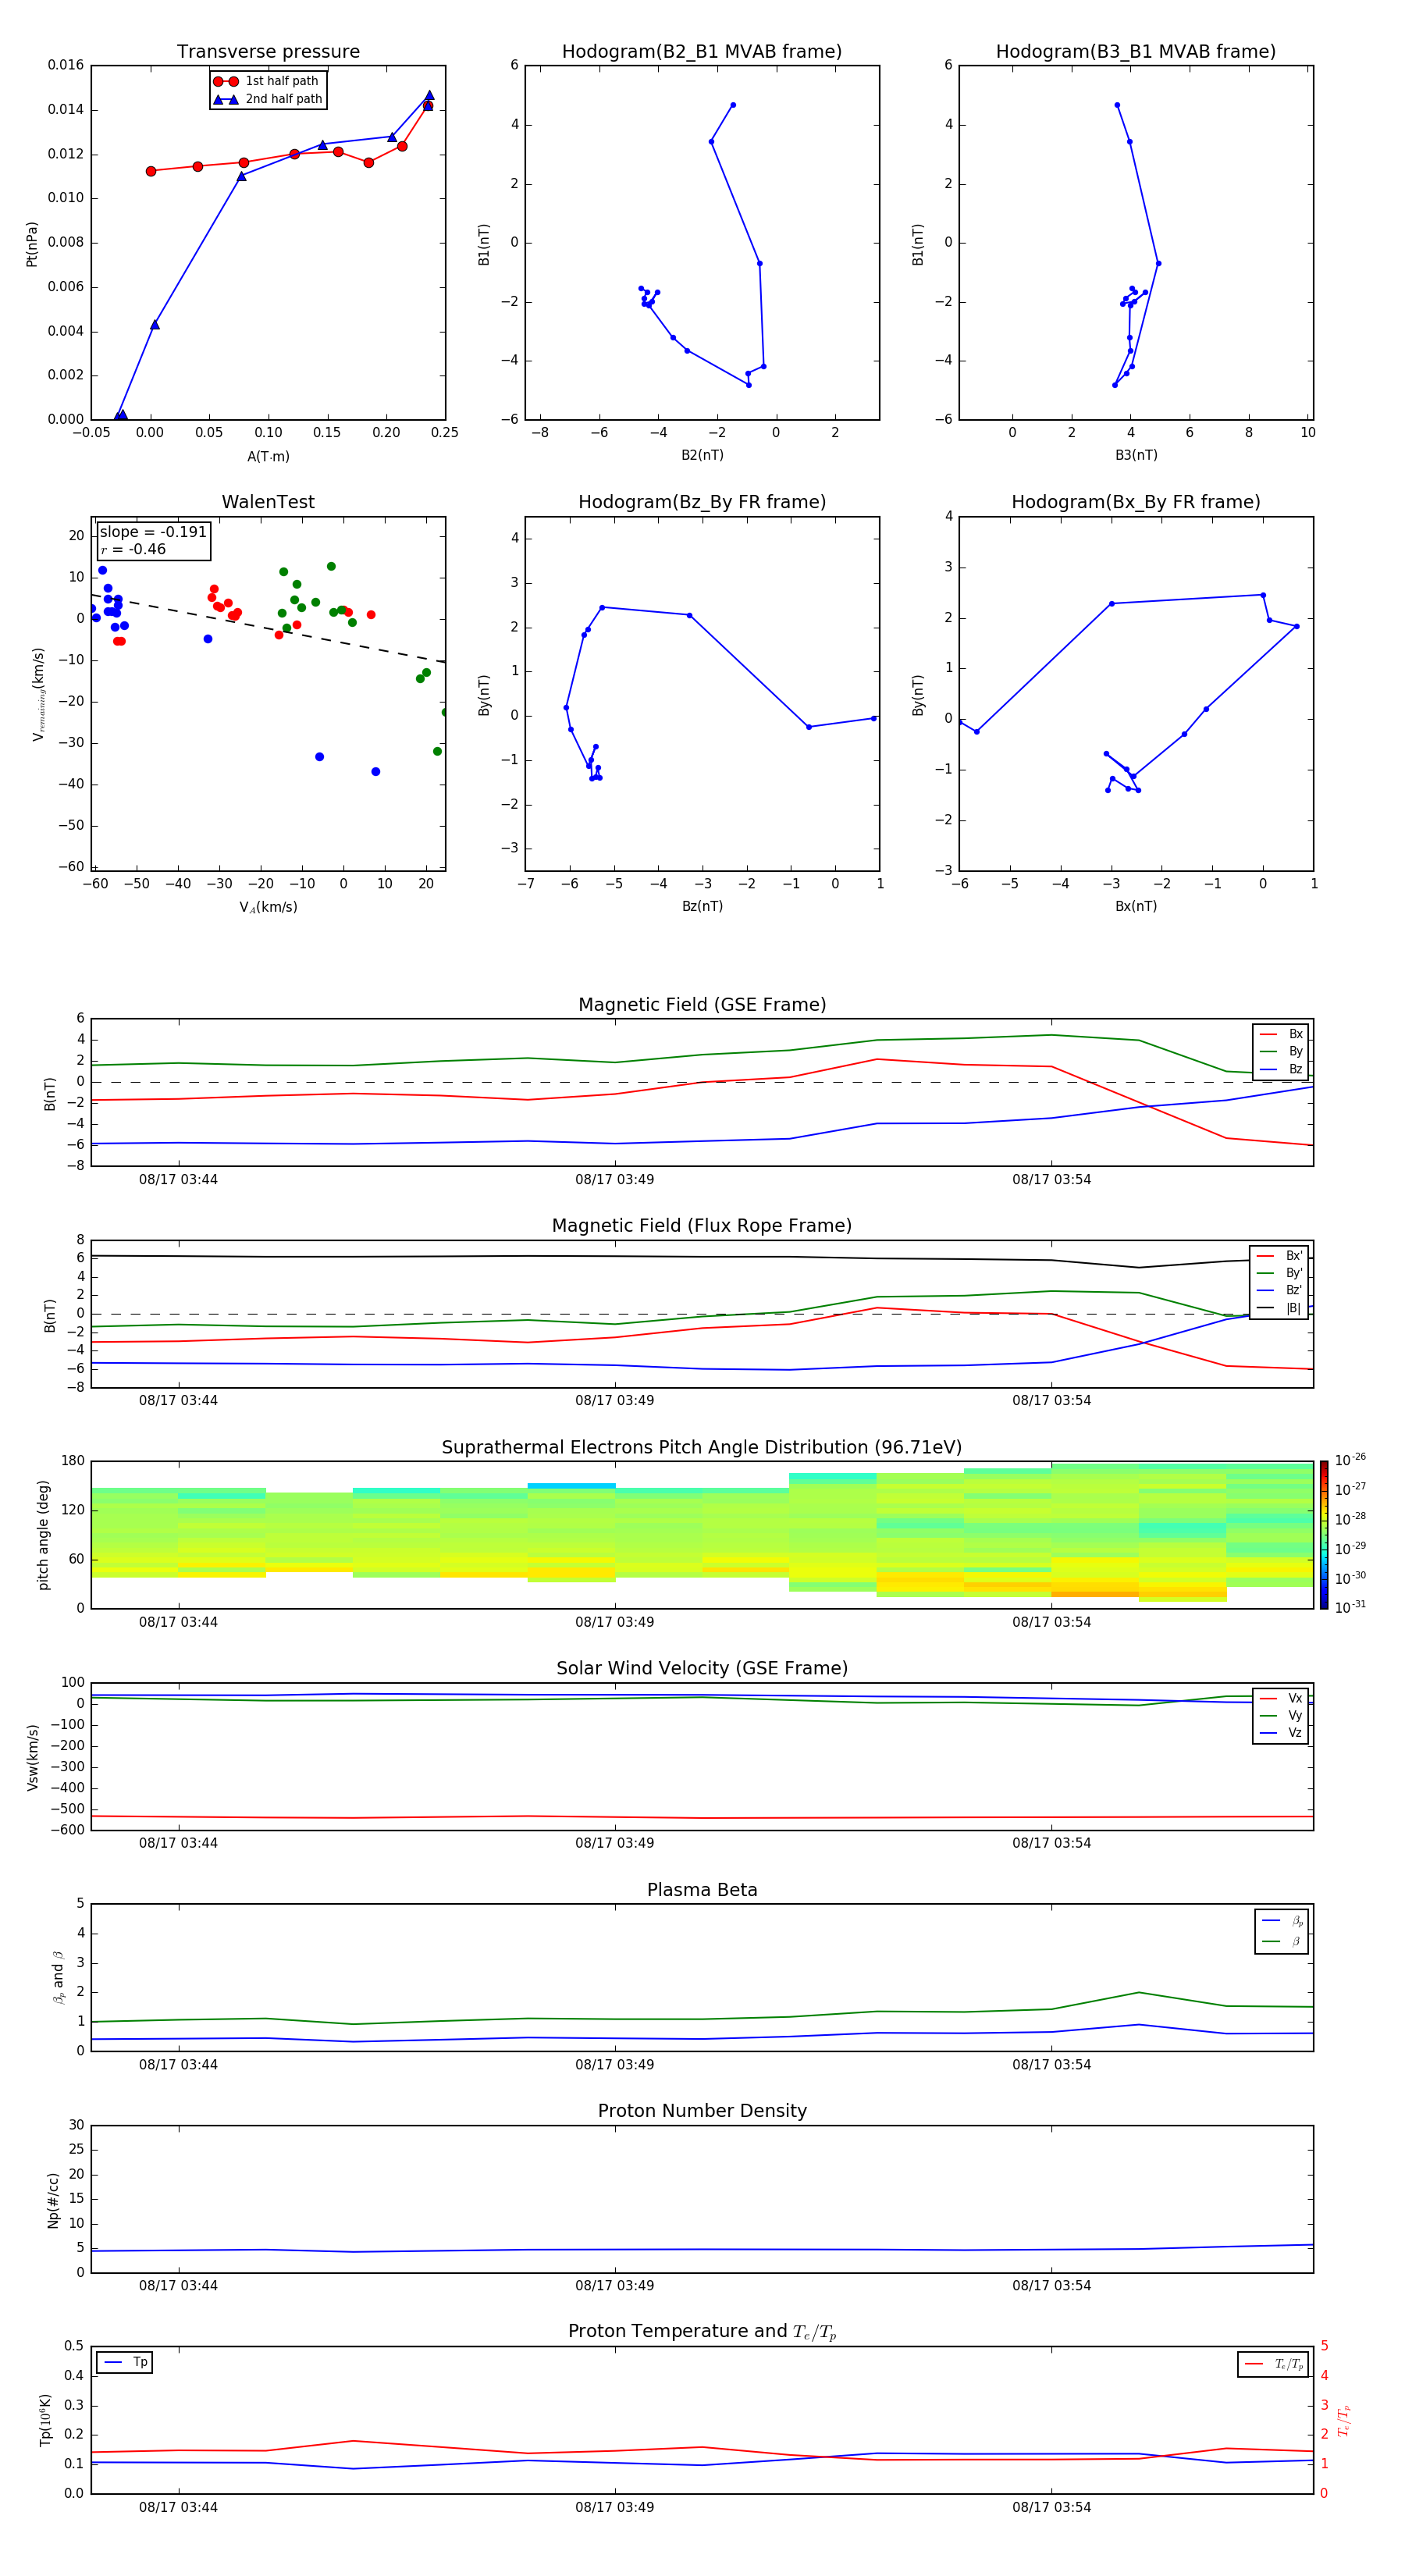Click the 'Bz(nT)' x-axis label

point(702,906)
